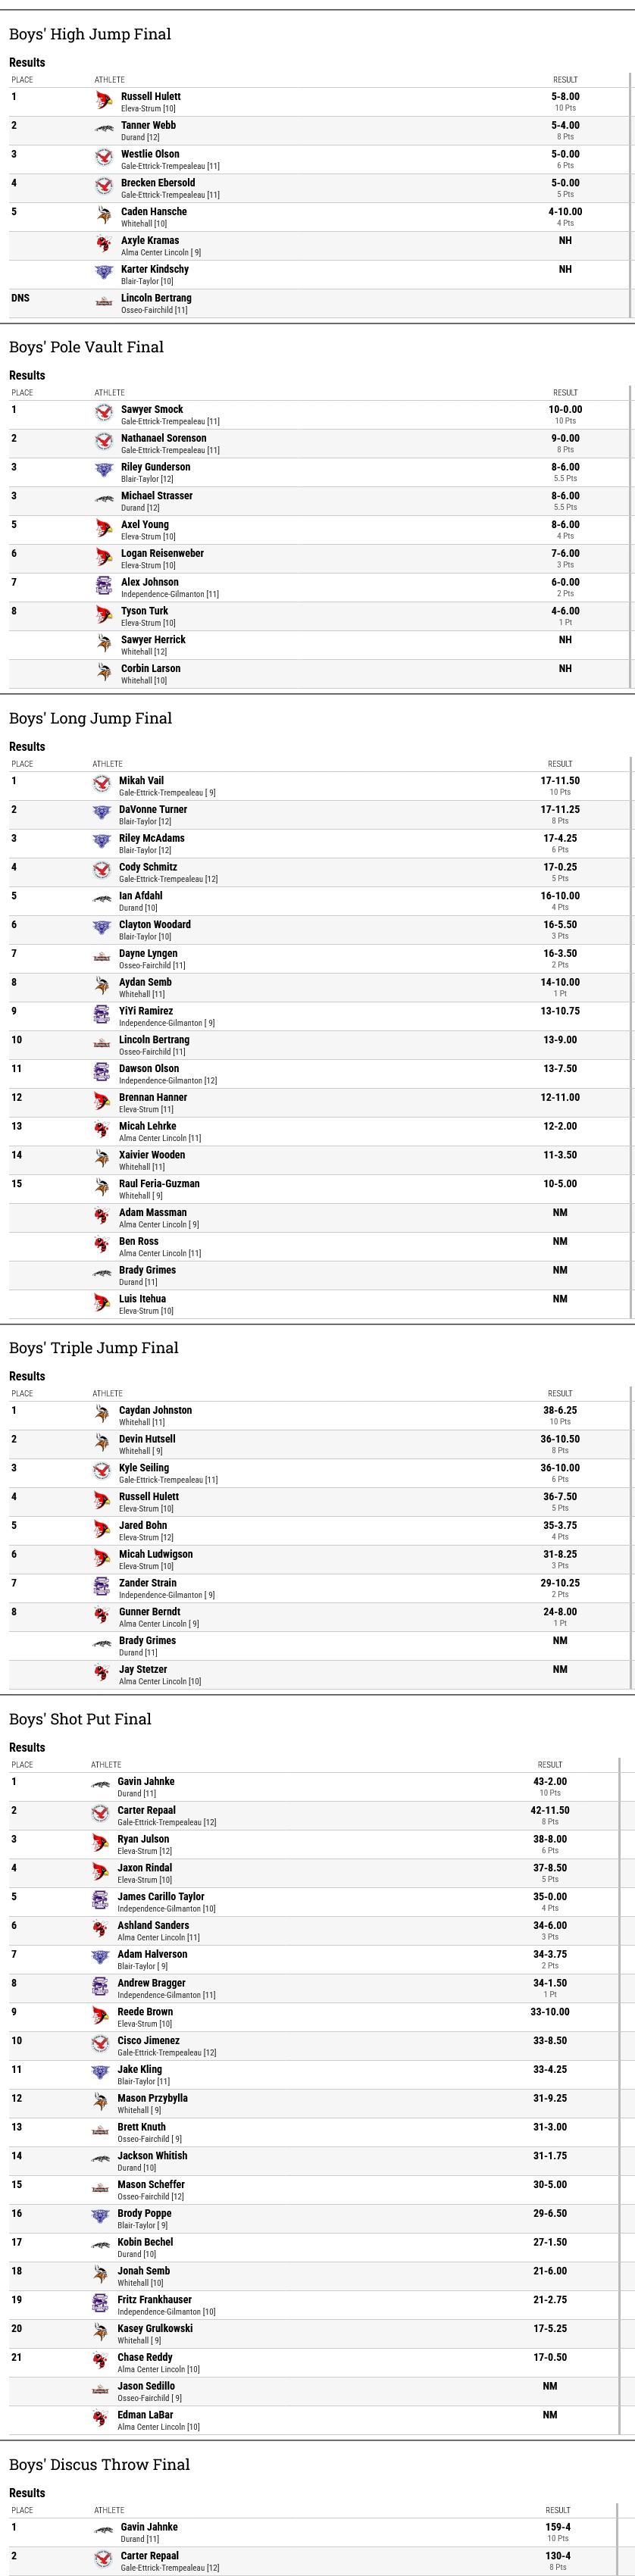Click Independence-Gilmanton logo beside Alex Johnson
This screenshot has width=635, height=2576.
pyautogui.click(x=104, y=586)
